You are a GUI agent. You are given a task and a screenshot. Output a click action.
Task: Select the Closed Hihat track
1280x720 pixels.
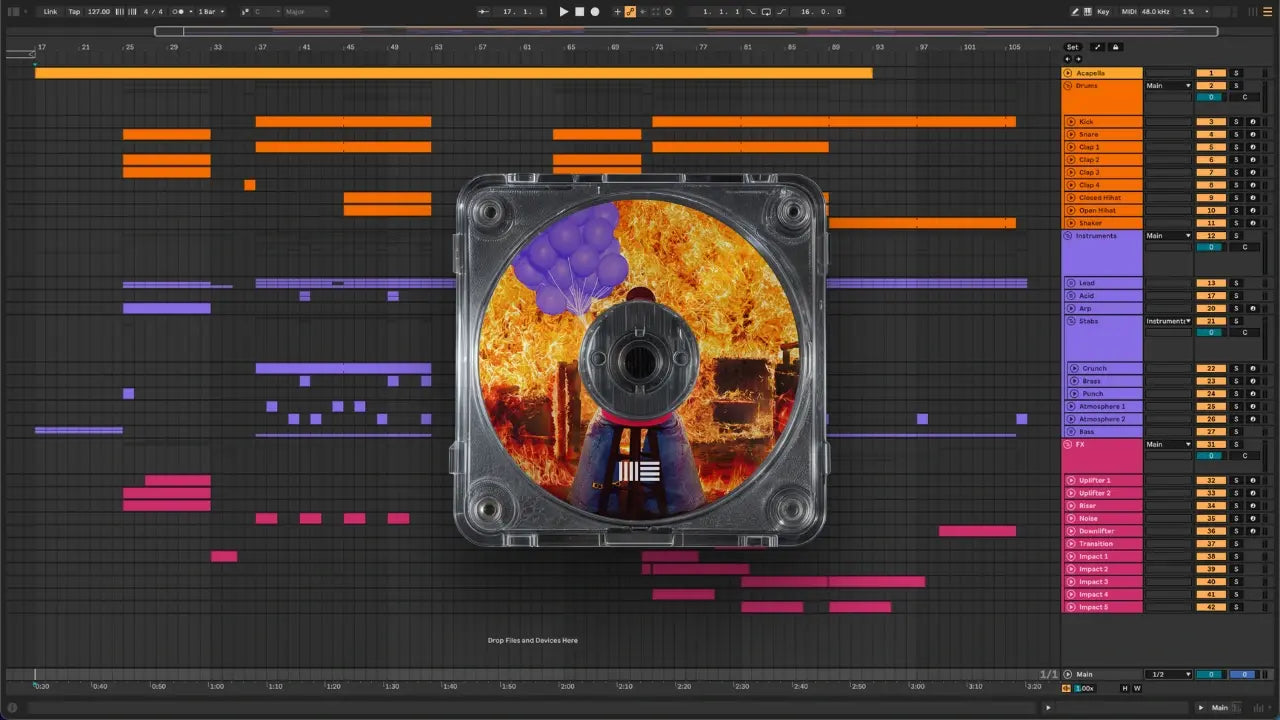click(1104, 198)
